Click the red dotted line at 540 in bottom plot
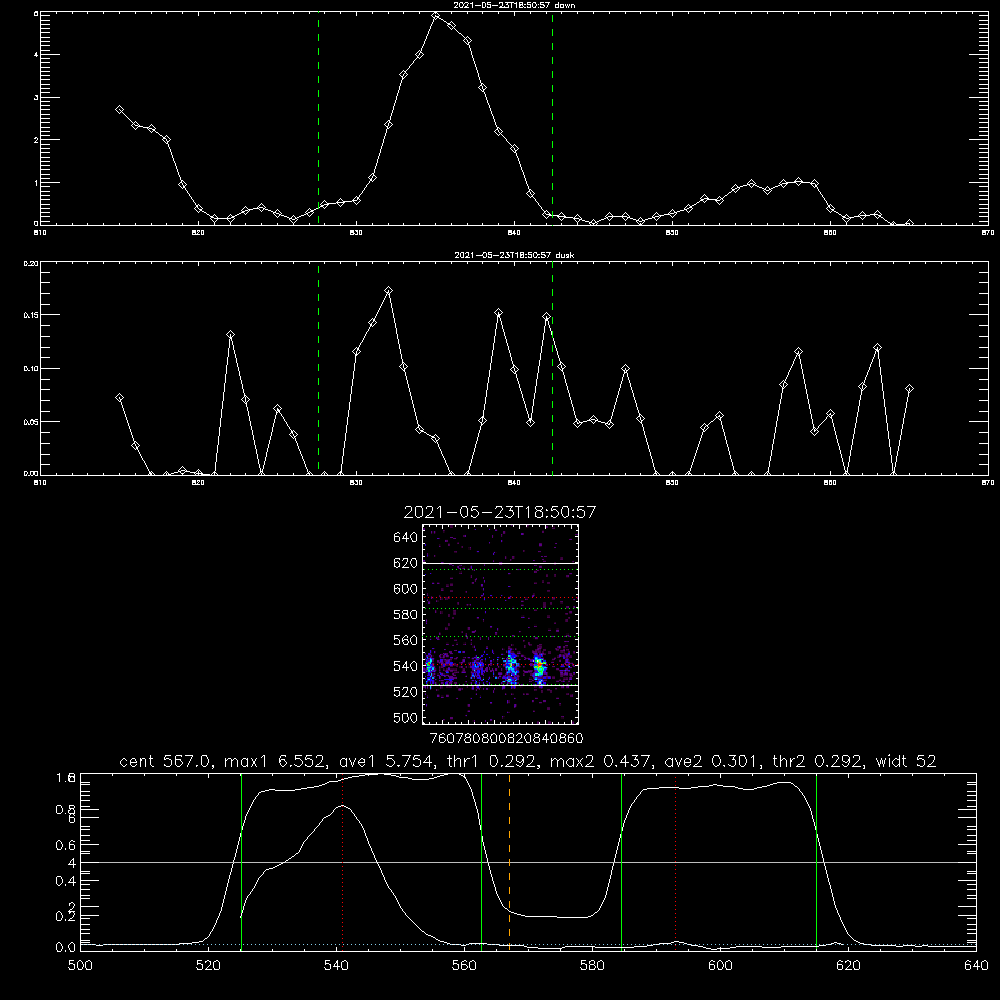 pos(342,861)
